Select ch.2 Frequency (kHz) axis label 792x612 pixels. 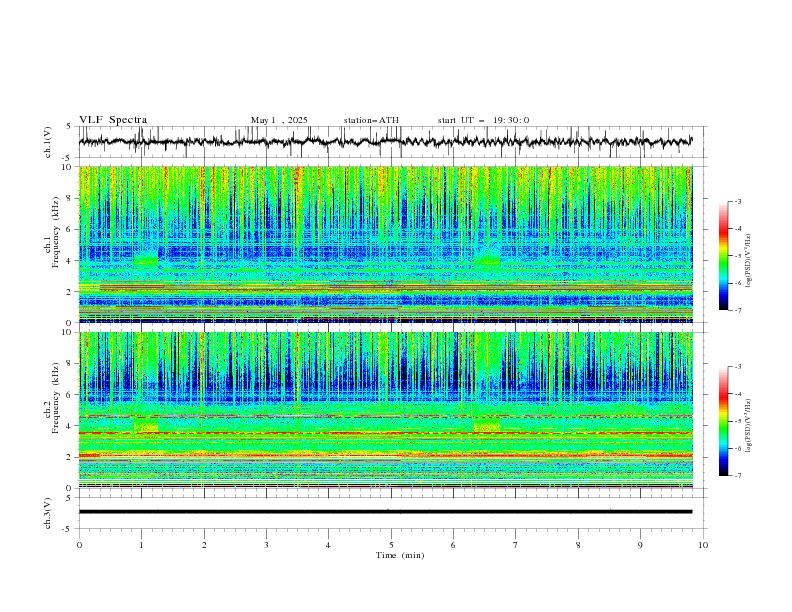coord(52,398)
